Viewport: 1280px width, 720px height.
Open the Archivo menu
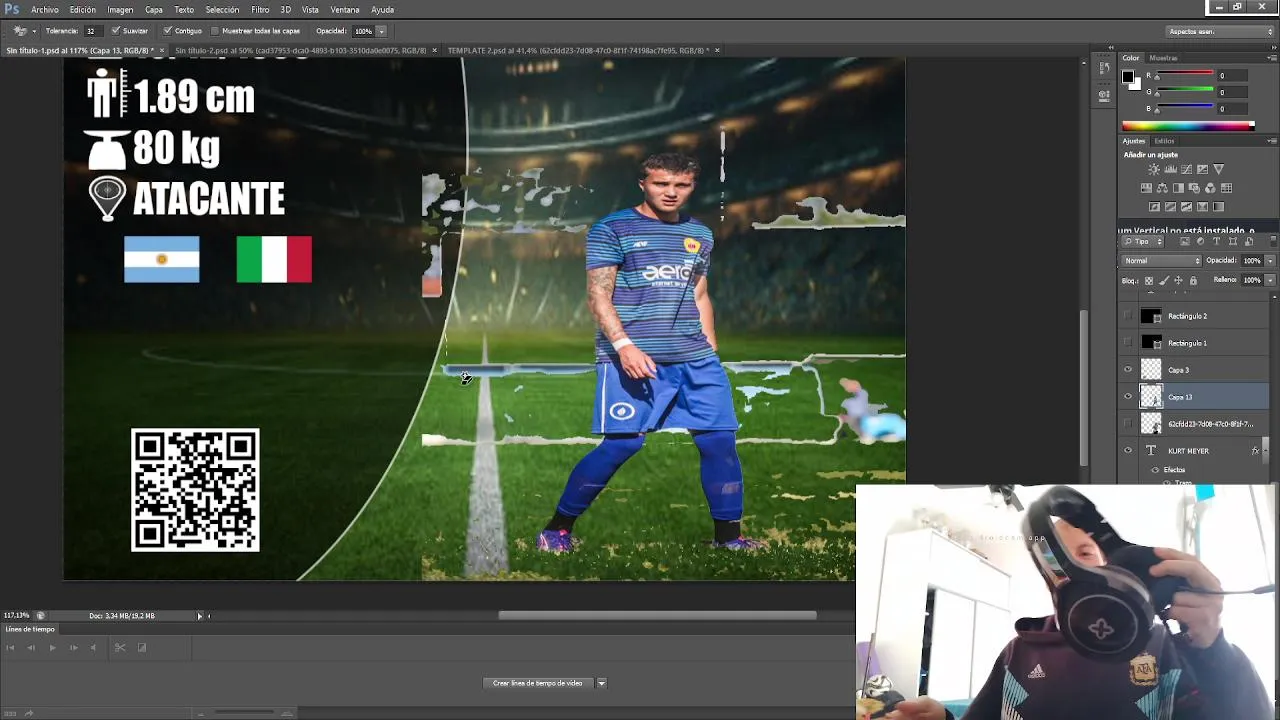click(45, 10)
